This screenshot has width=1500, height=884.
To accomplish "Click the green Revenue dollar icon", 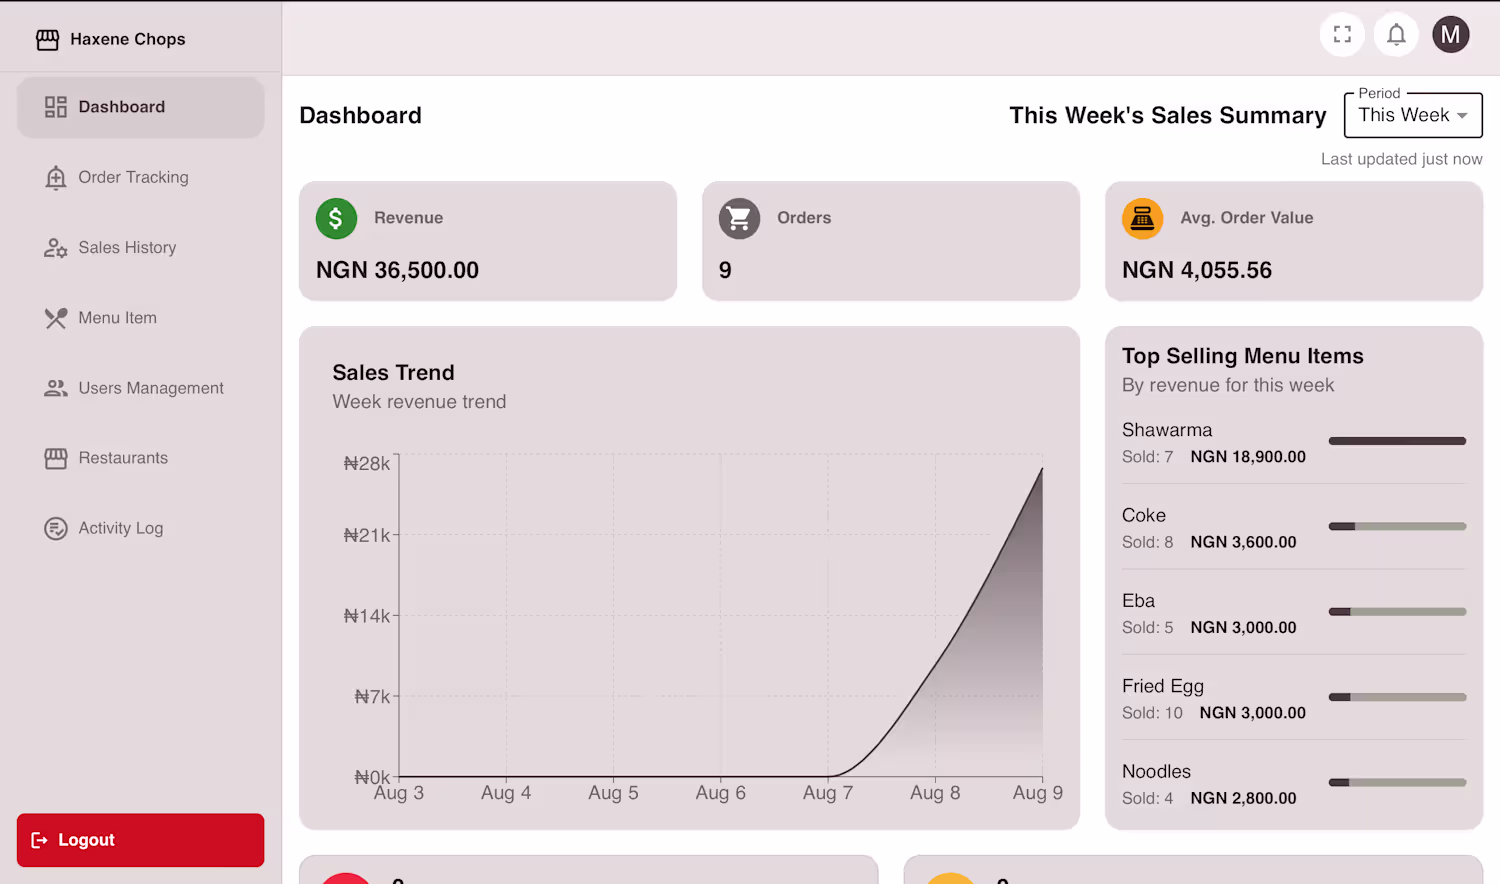I will (x=336, y=218).
